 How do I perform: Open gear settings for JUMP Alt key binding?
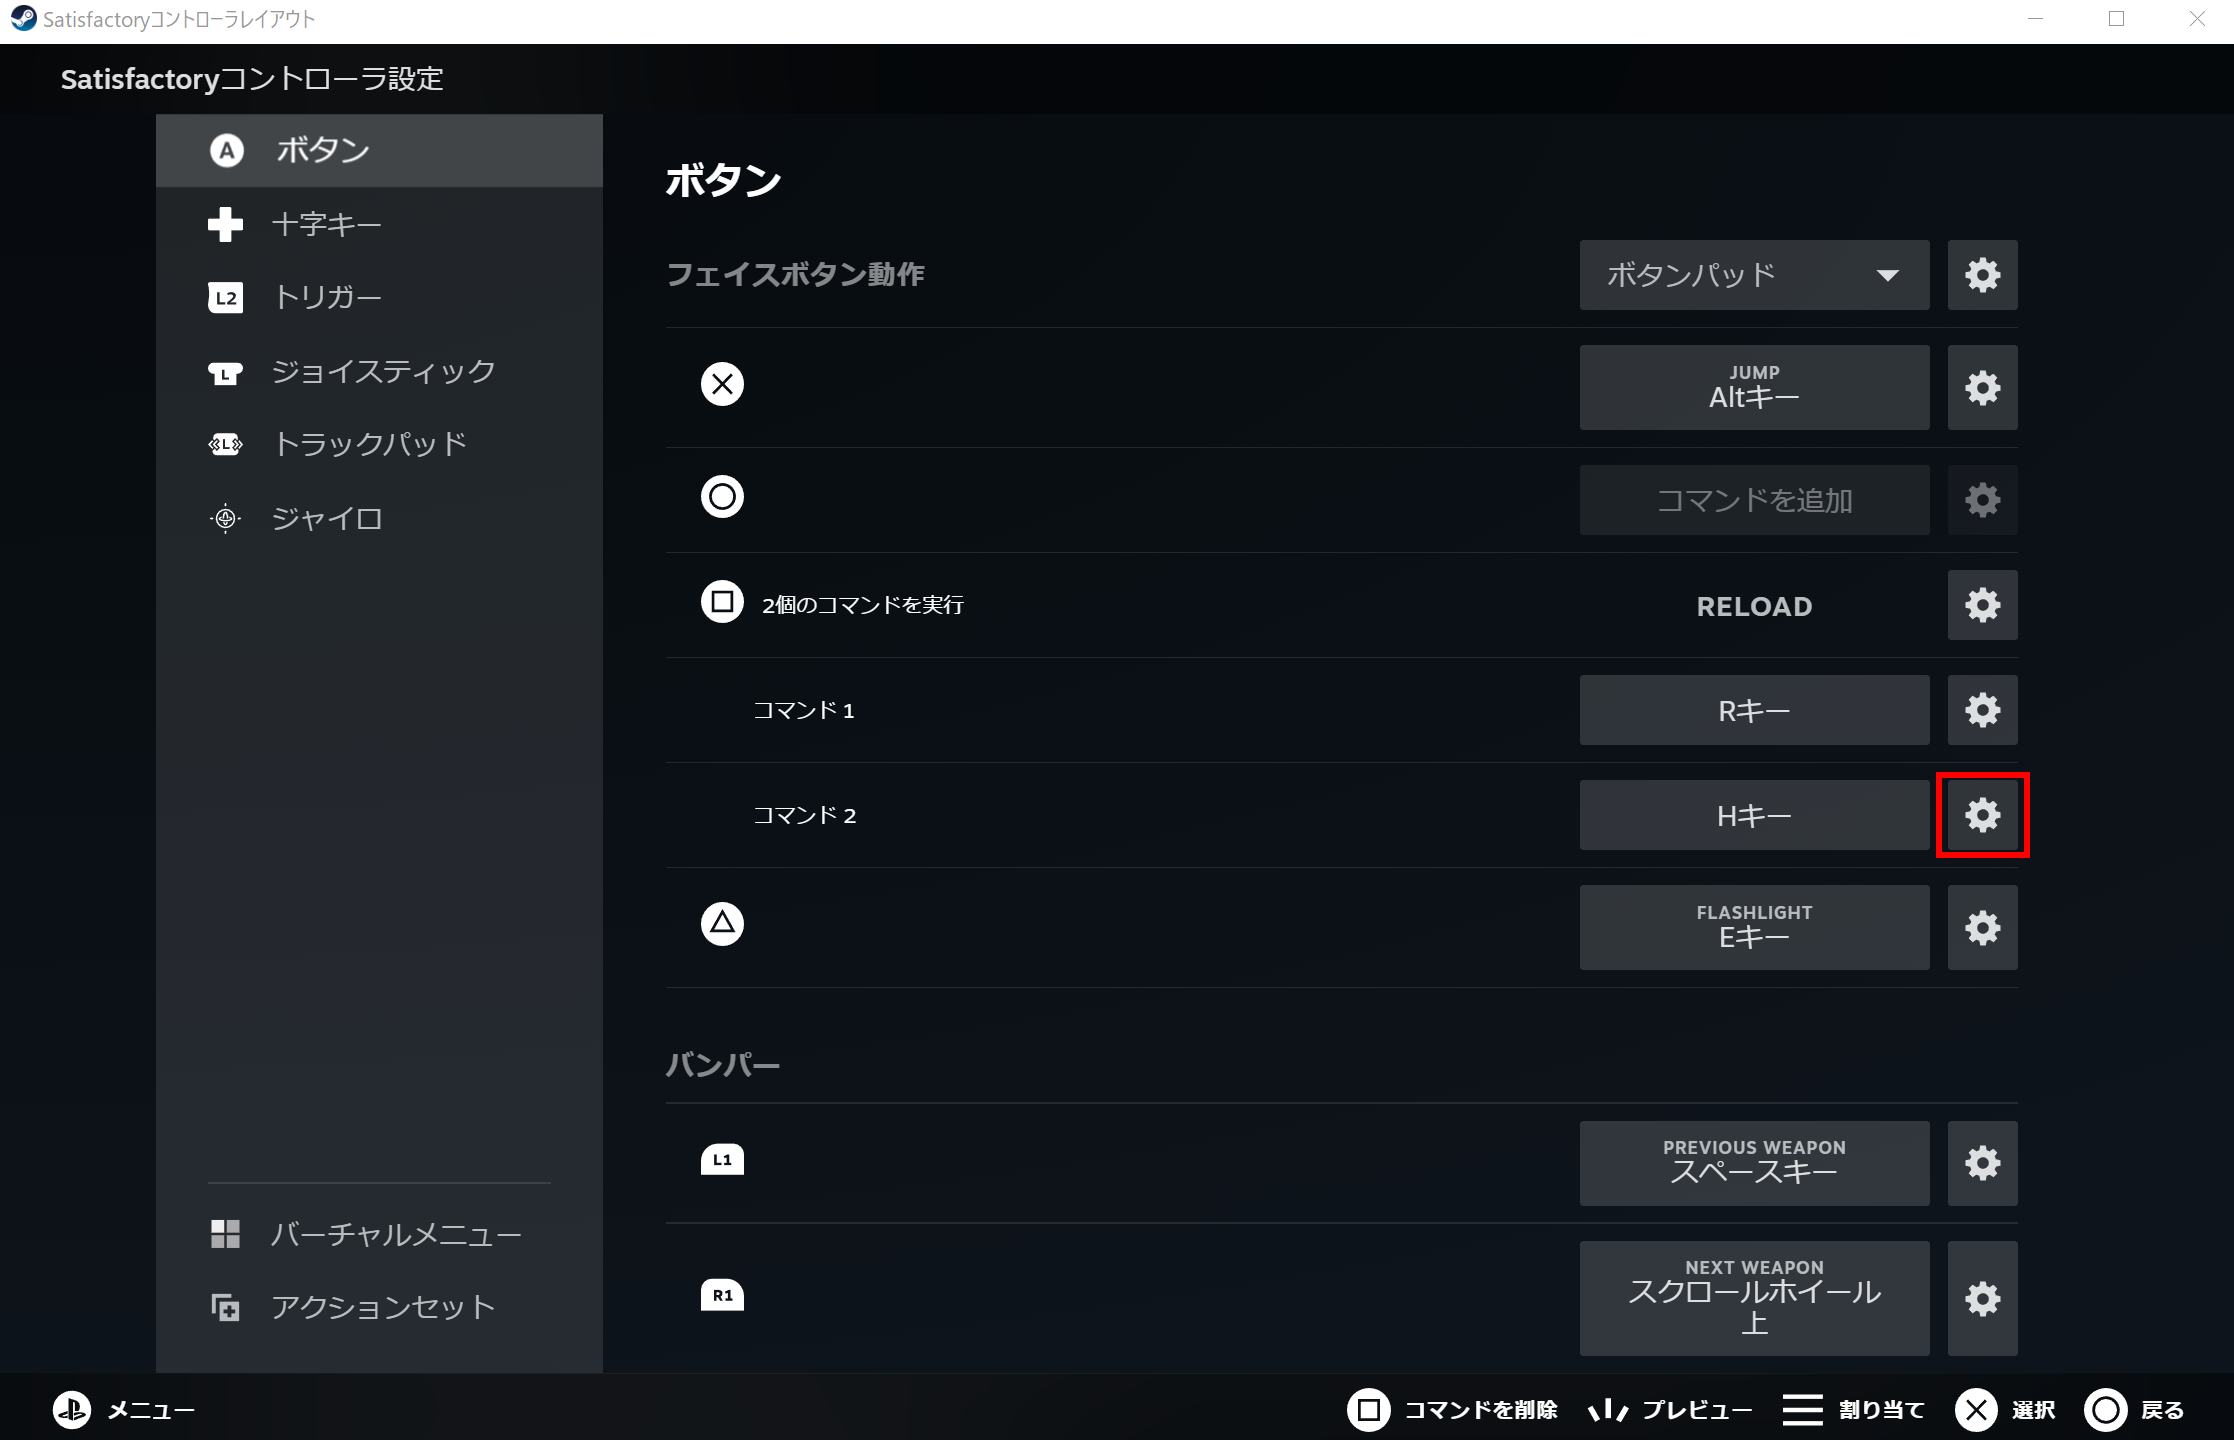point(1982,388)
